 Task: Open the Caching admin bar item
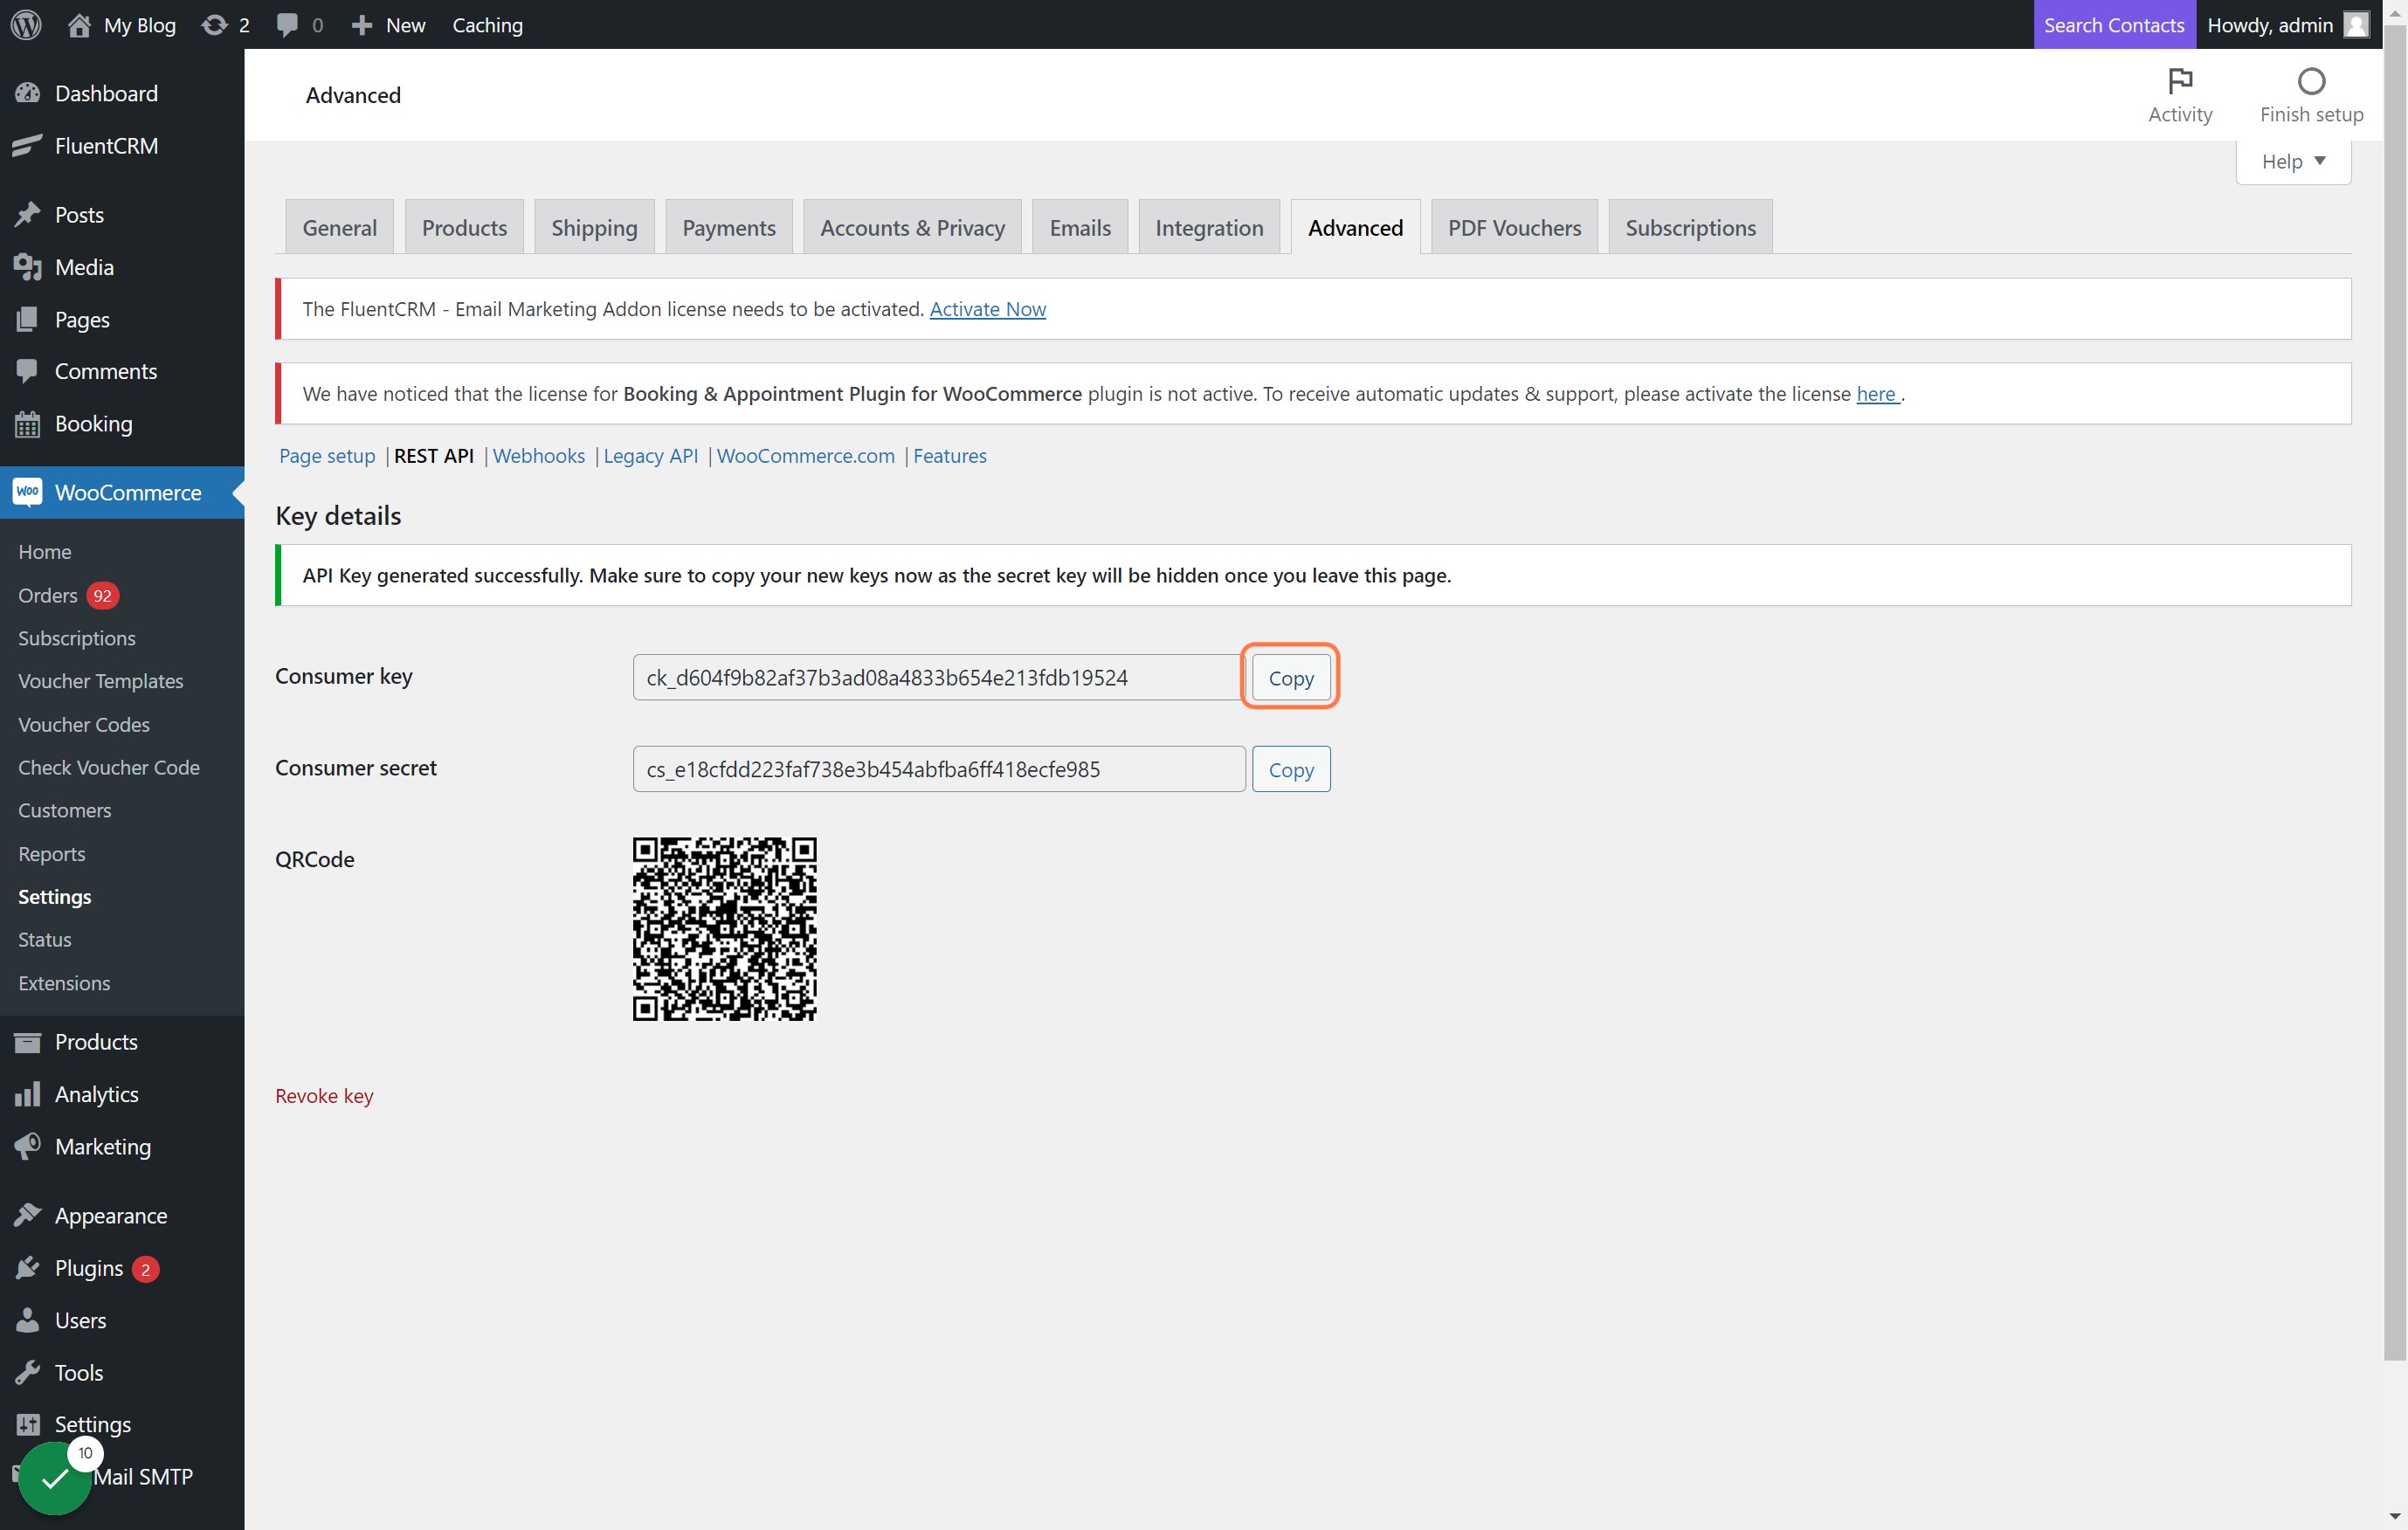pos(487,25)
